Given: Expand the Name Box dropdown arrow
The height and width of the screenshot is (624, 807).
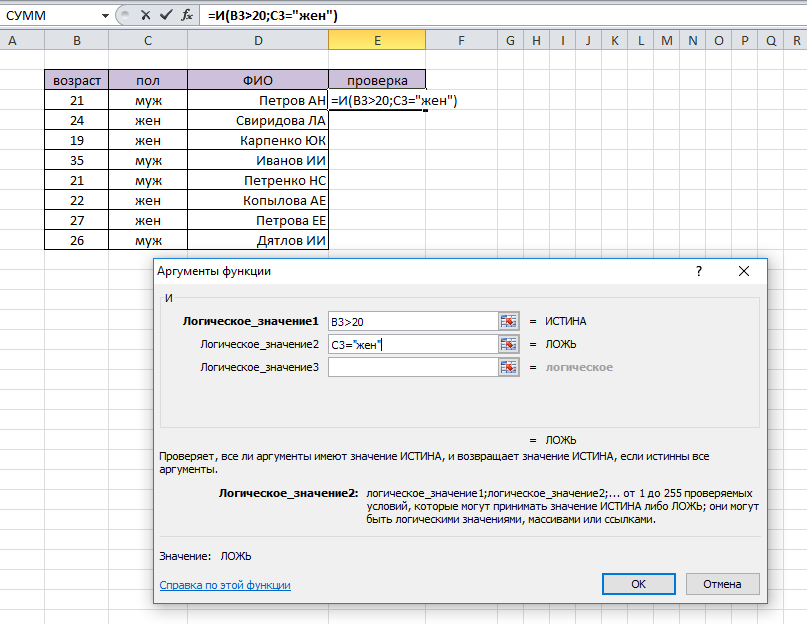Looking at the screenshot, I should coord(105,15).
